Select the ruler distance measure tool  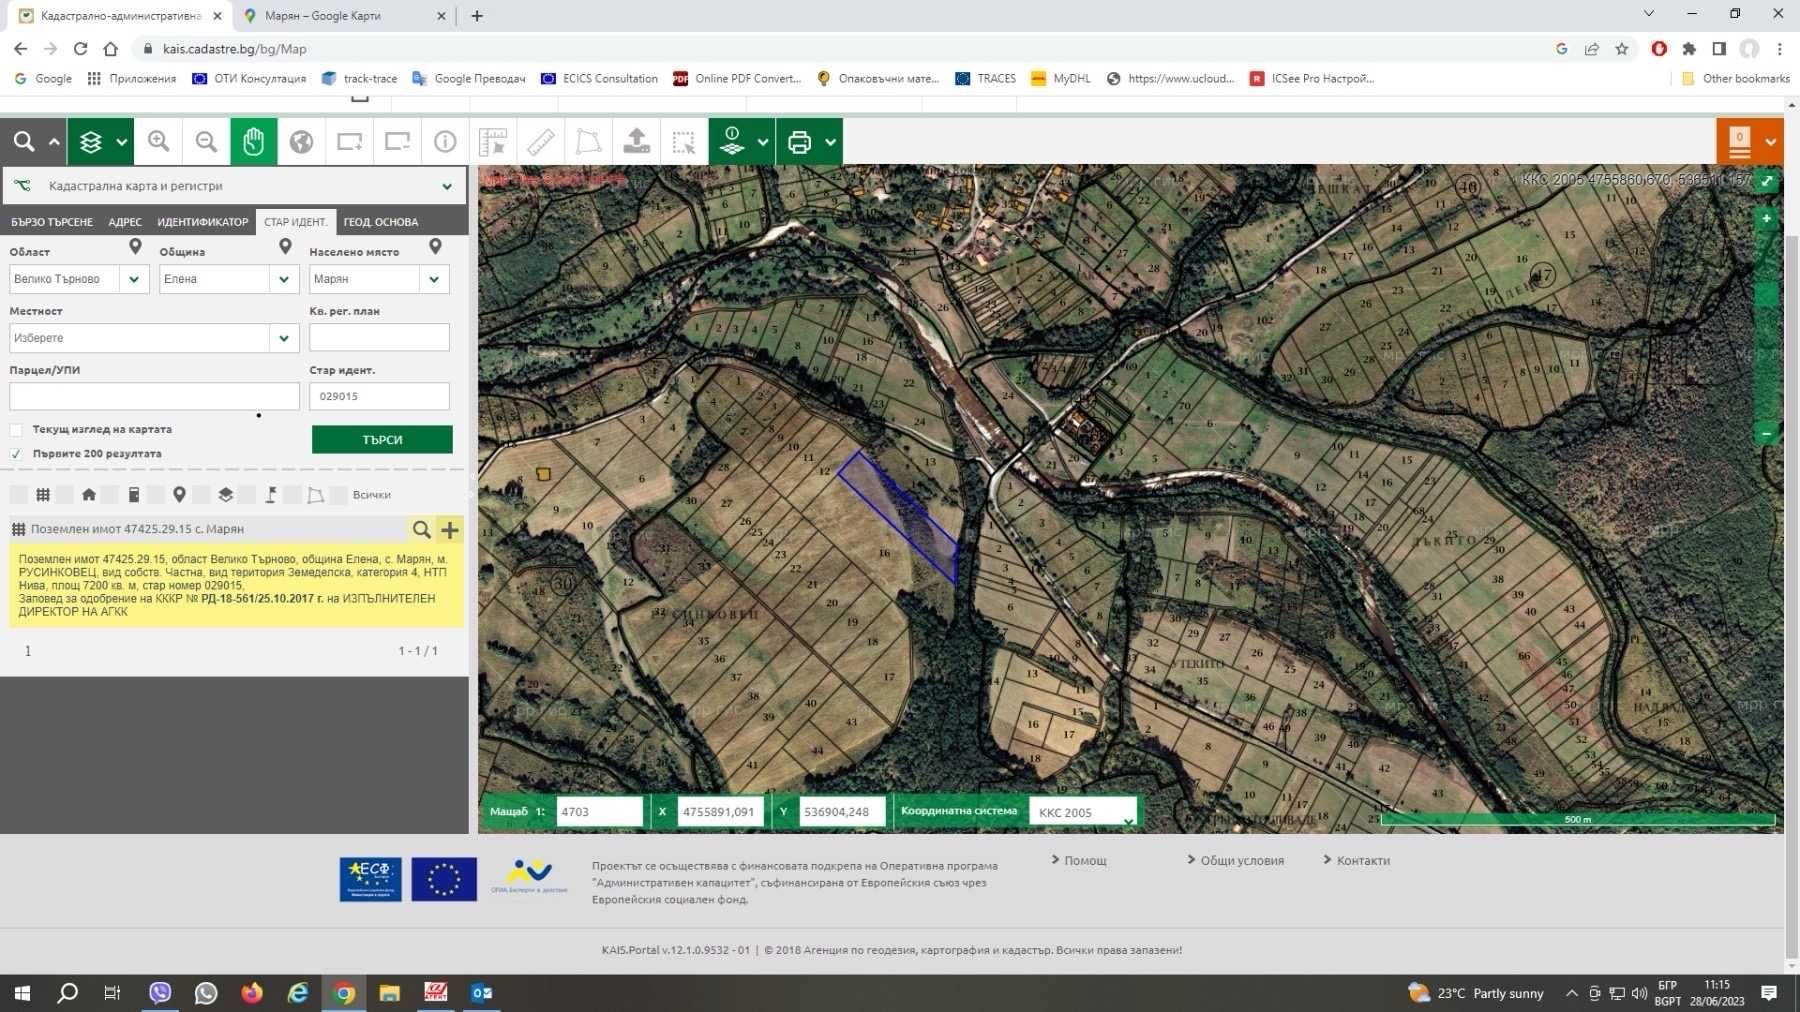pyautogui.click(x=541, y=142)
